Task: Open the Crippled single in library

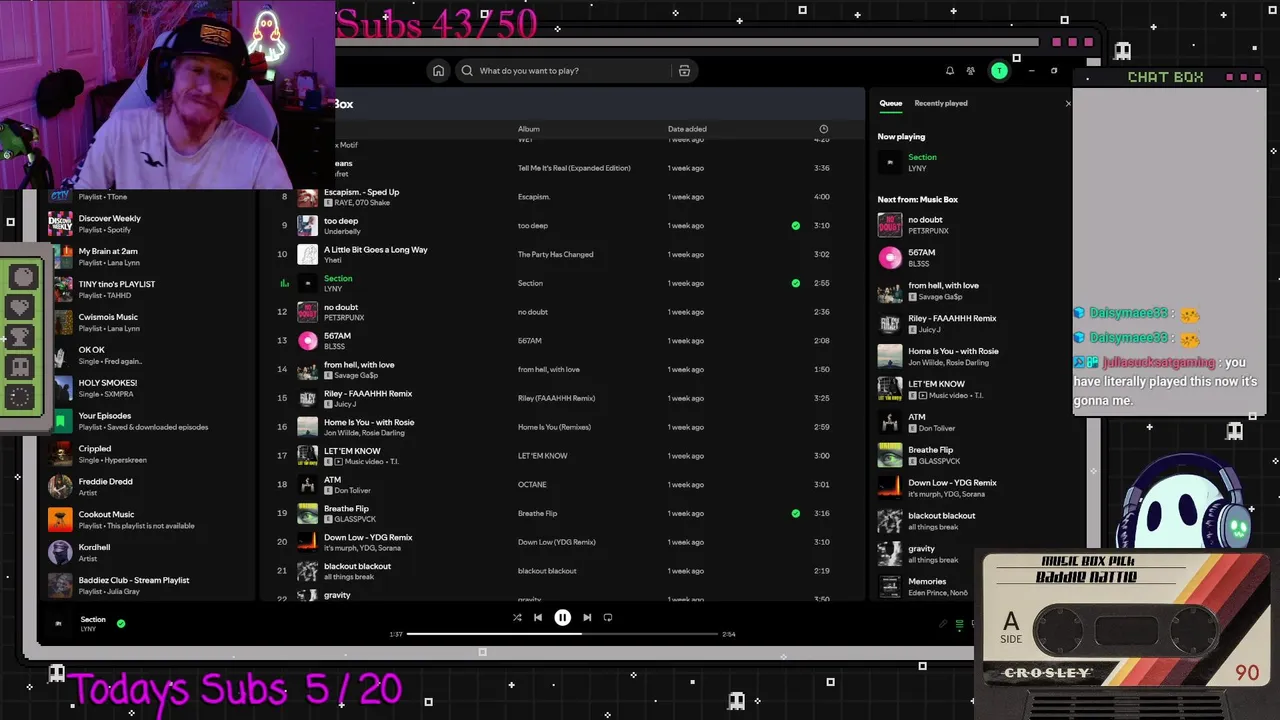Action: (150, 454)
